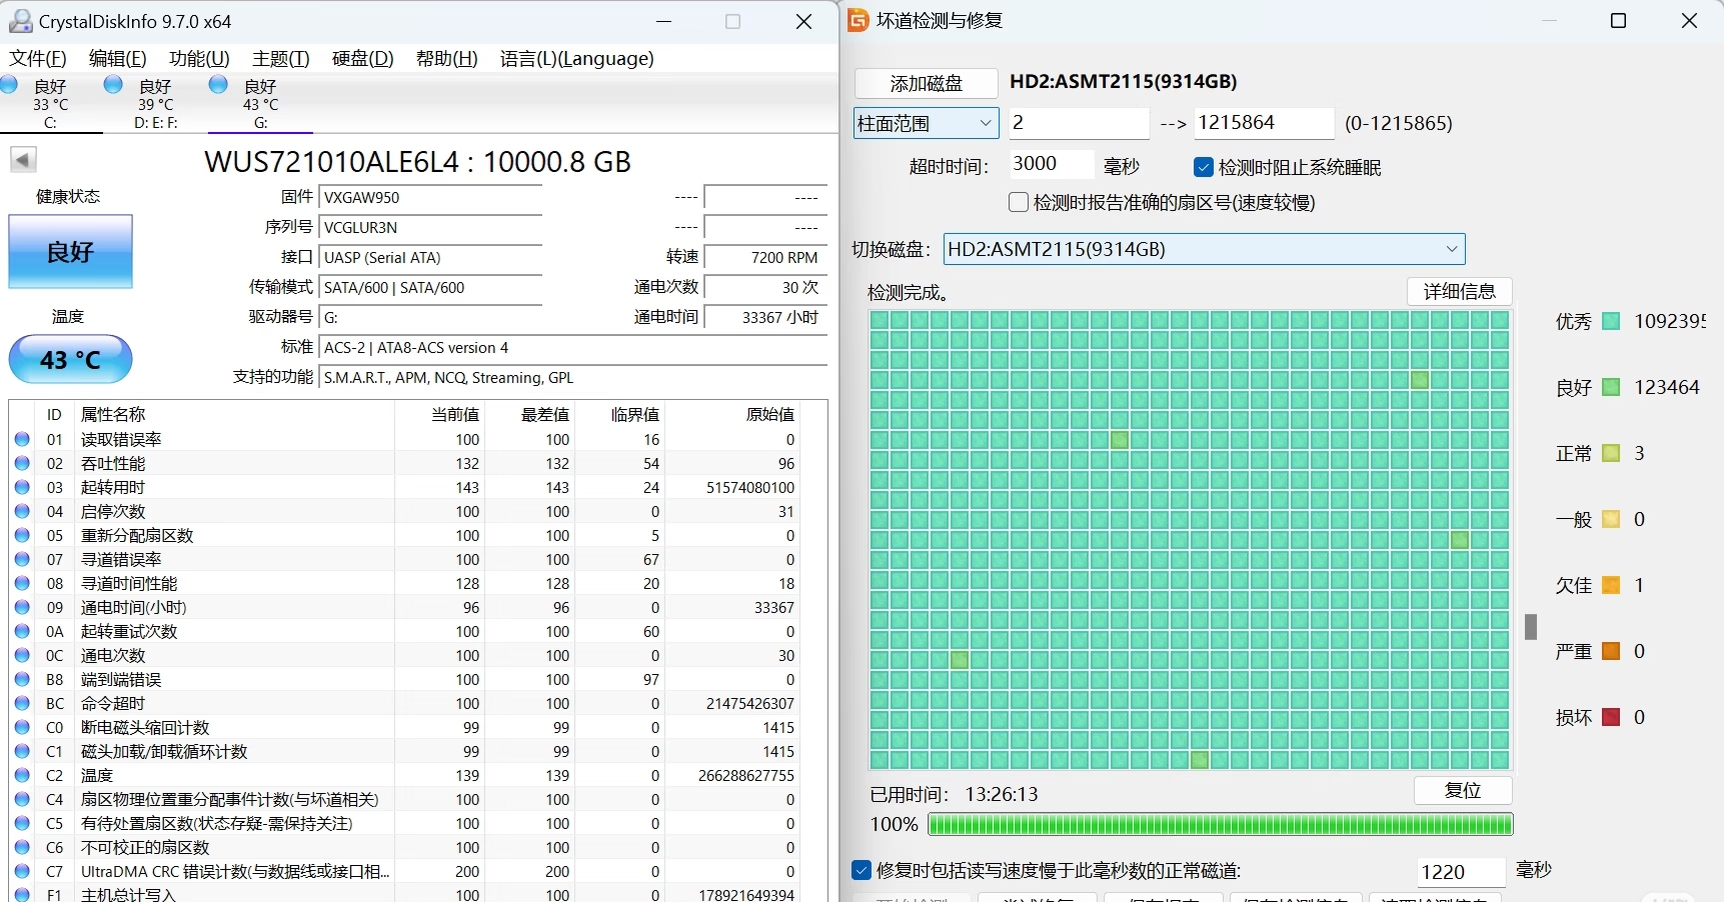Image resolution: width=1724 pixels, height=902 pixels.
Task: Open the 硬盘(D) menu
Action: coord(363,58)
